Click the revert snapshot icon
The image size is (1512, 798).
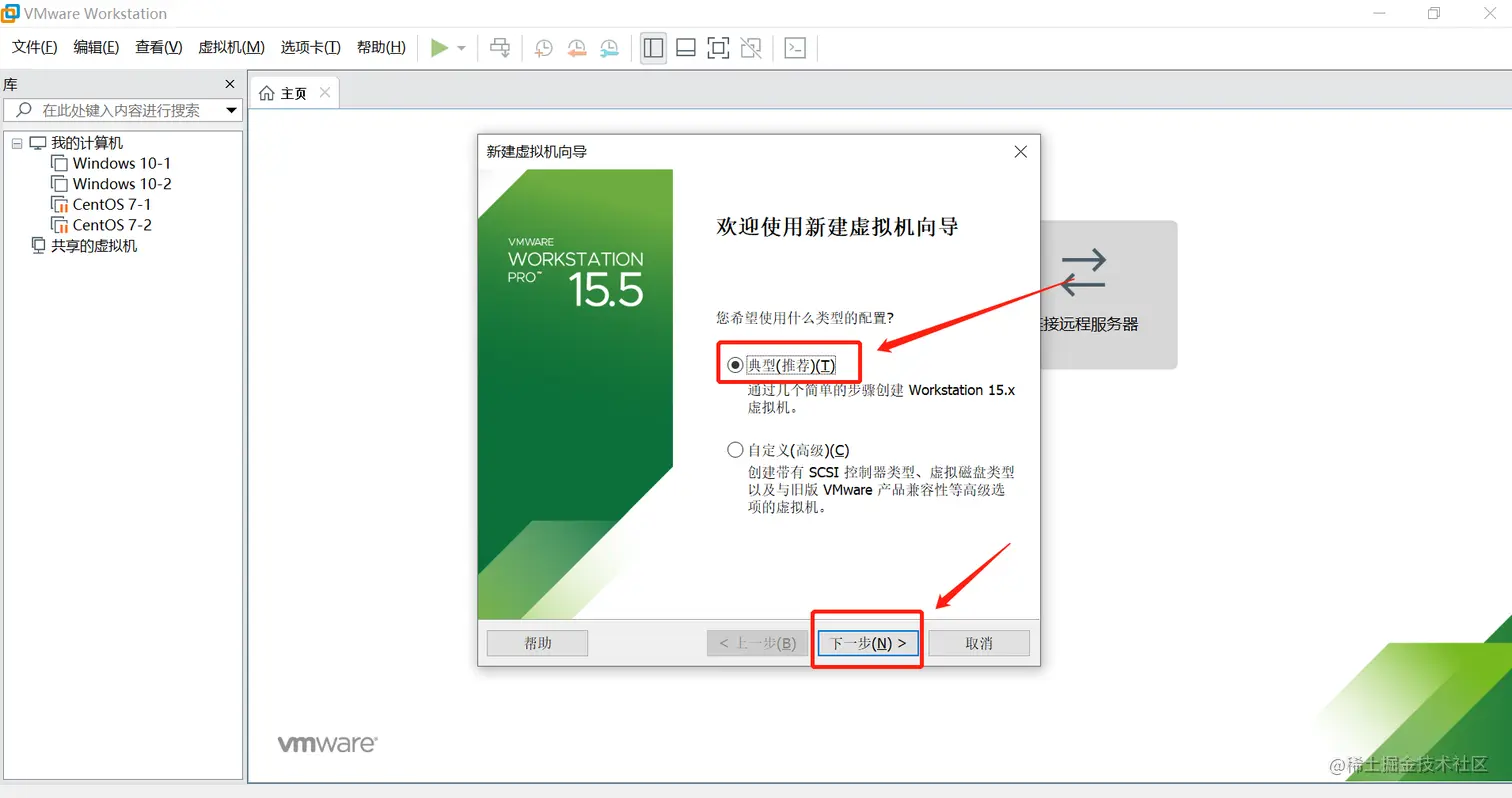[576, 47]
